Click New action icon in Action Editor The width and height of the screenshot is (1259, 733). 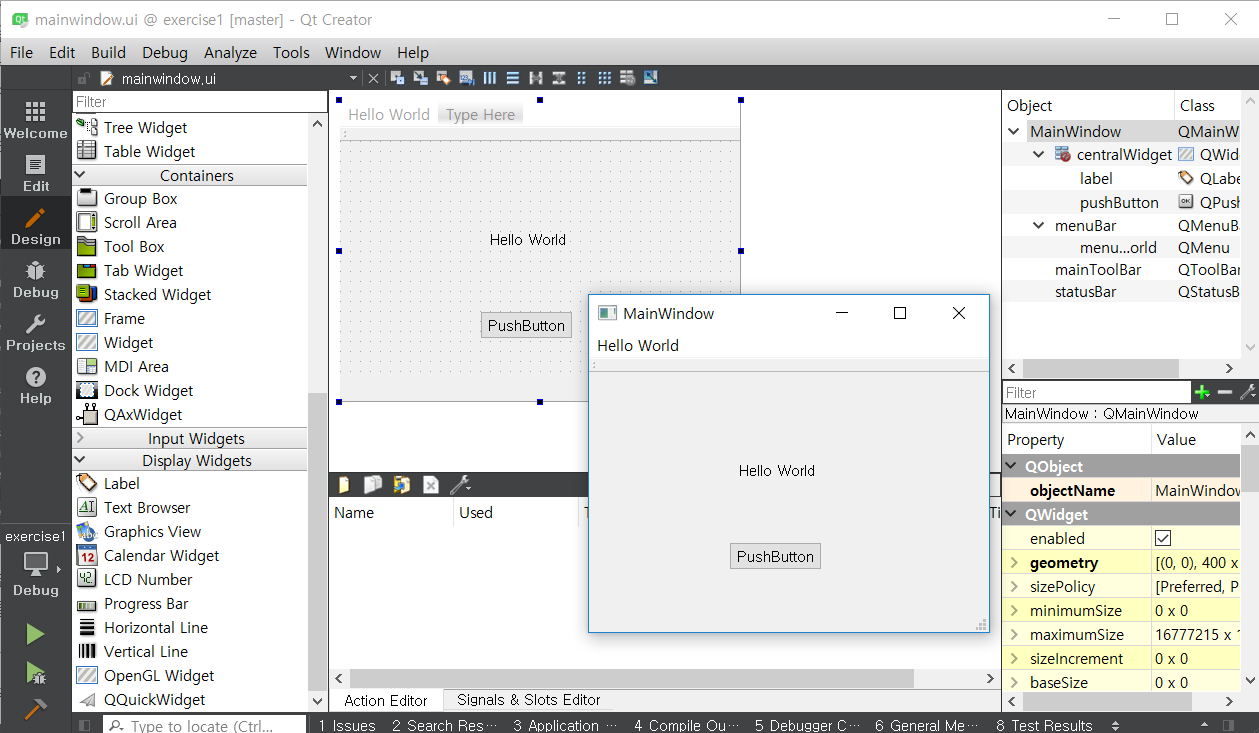pyautogui.click(x=344, y=485)
